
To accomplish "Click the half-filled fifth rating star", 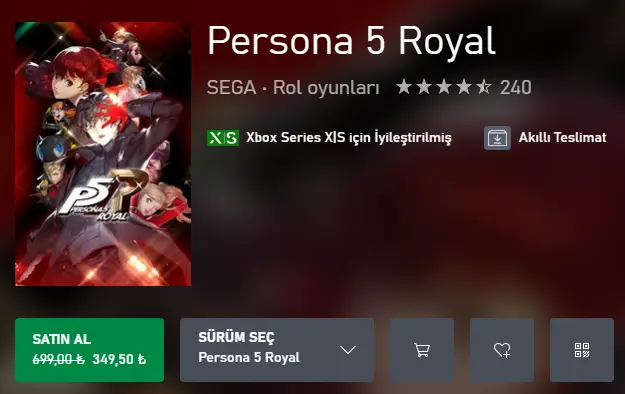I will click(483, 87).
